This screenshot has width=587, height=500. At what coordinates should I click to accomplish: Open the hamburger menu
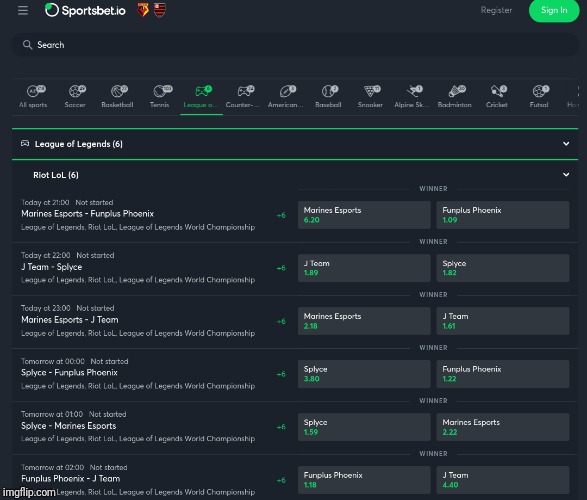pyautogui.click(x=23, y=10)
